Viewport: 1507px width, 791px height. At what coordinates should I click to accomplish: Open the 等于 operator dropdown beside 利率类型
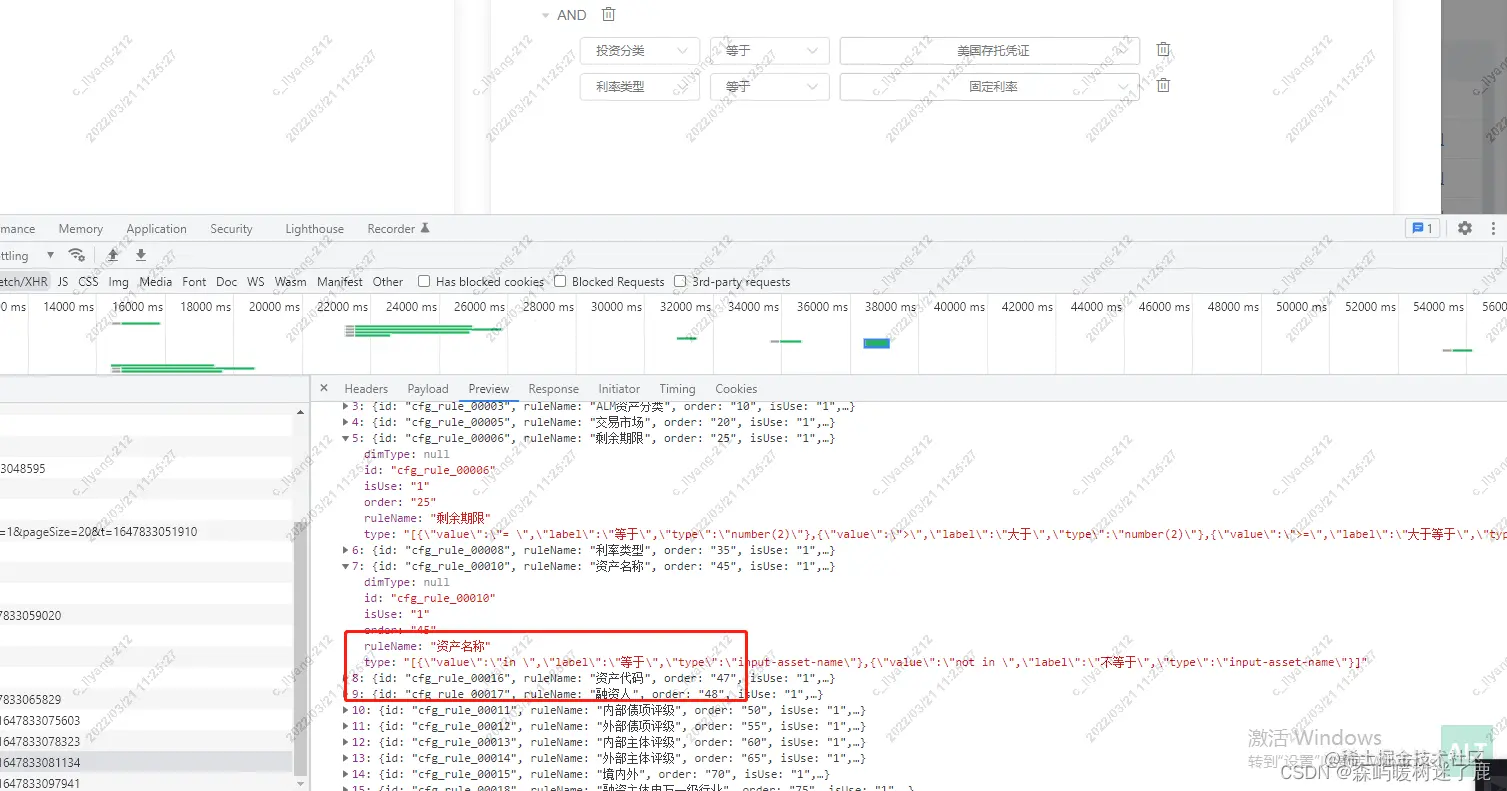coord(770,87)
